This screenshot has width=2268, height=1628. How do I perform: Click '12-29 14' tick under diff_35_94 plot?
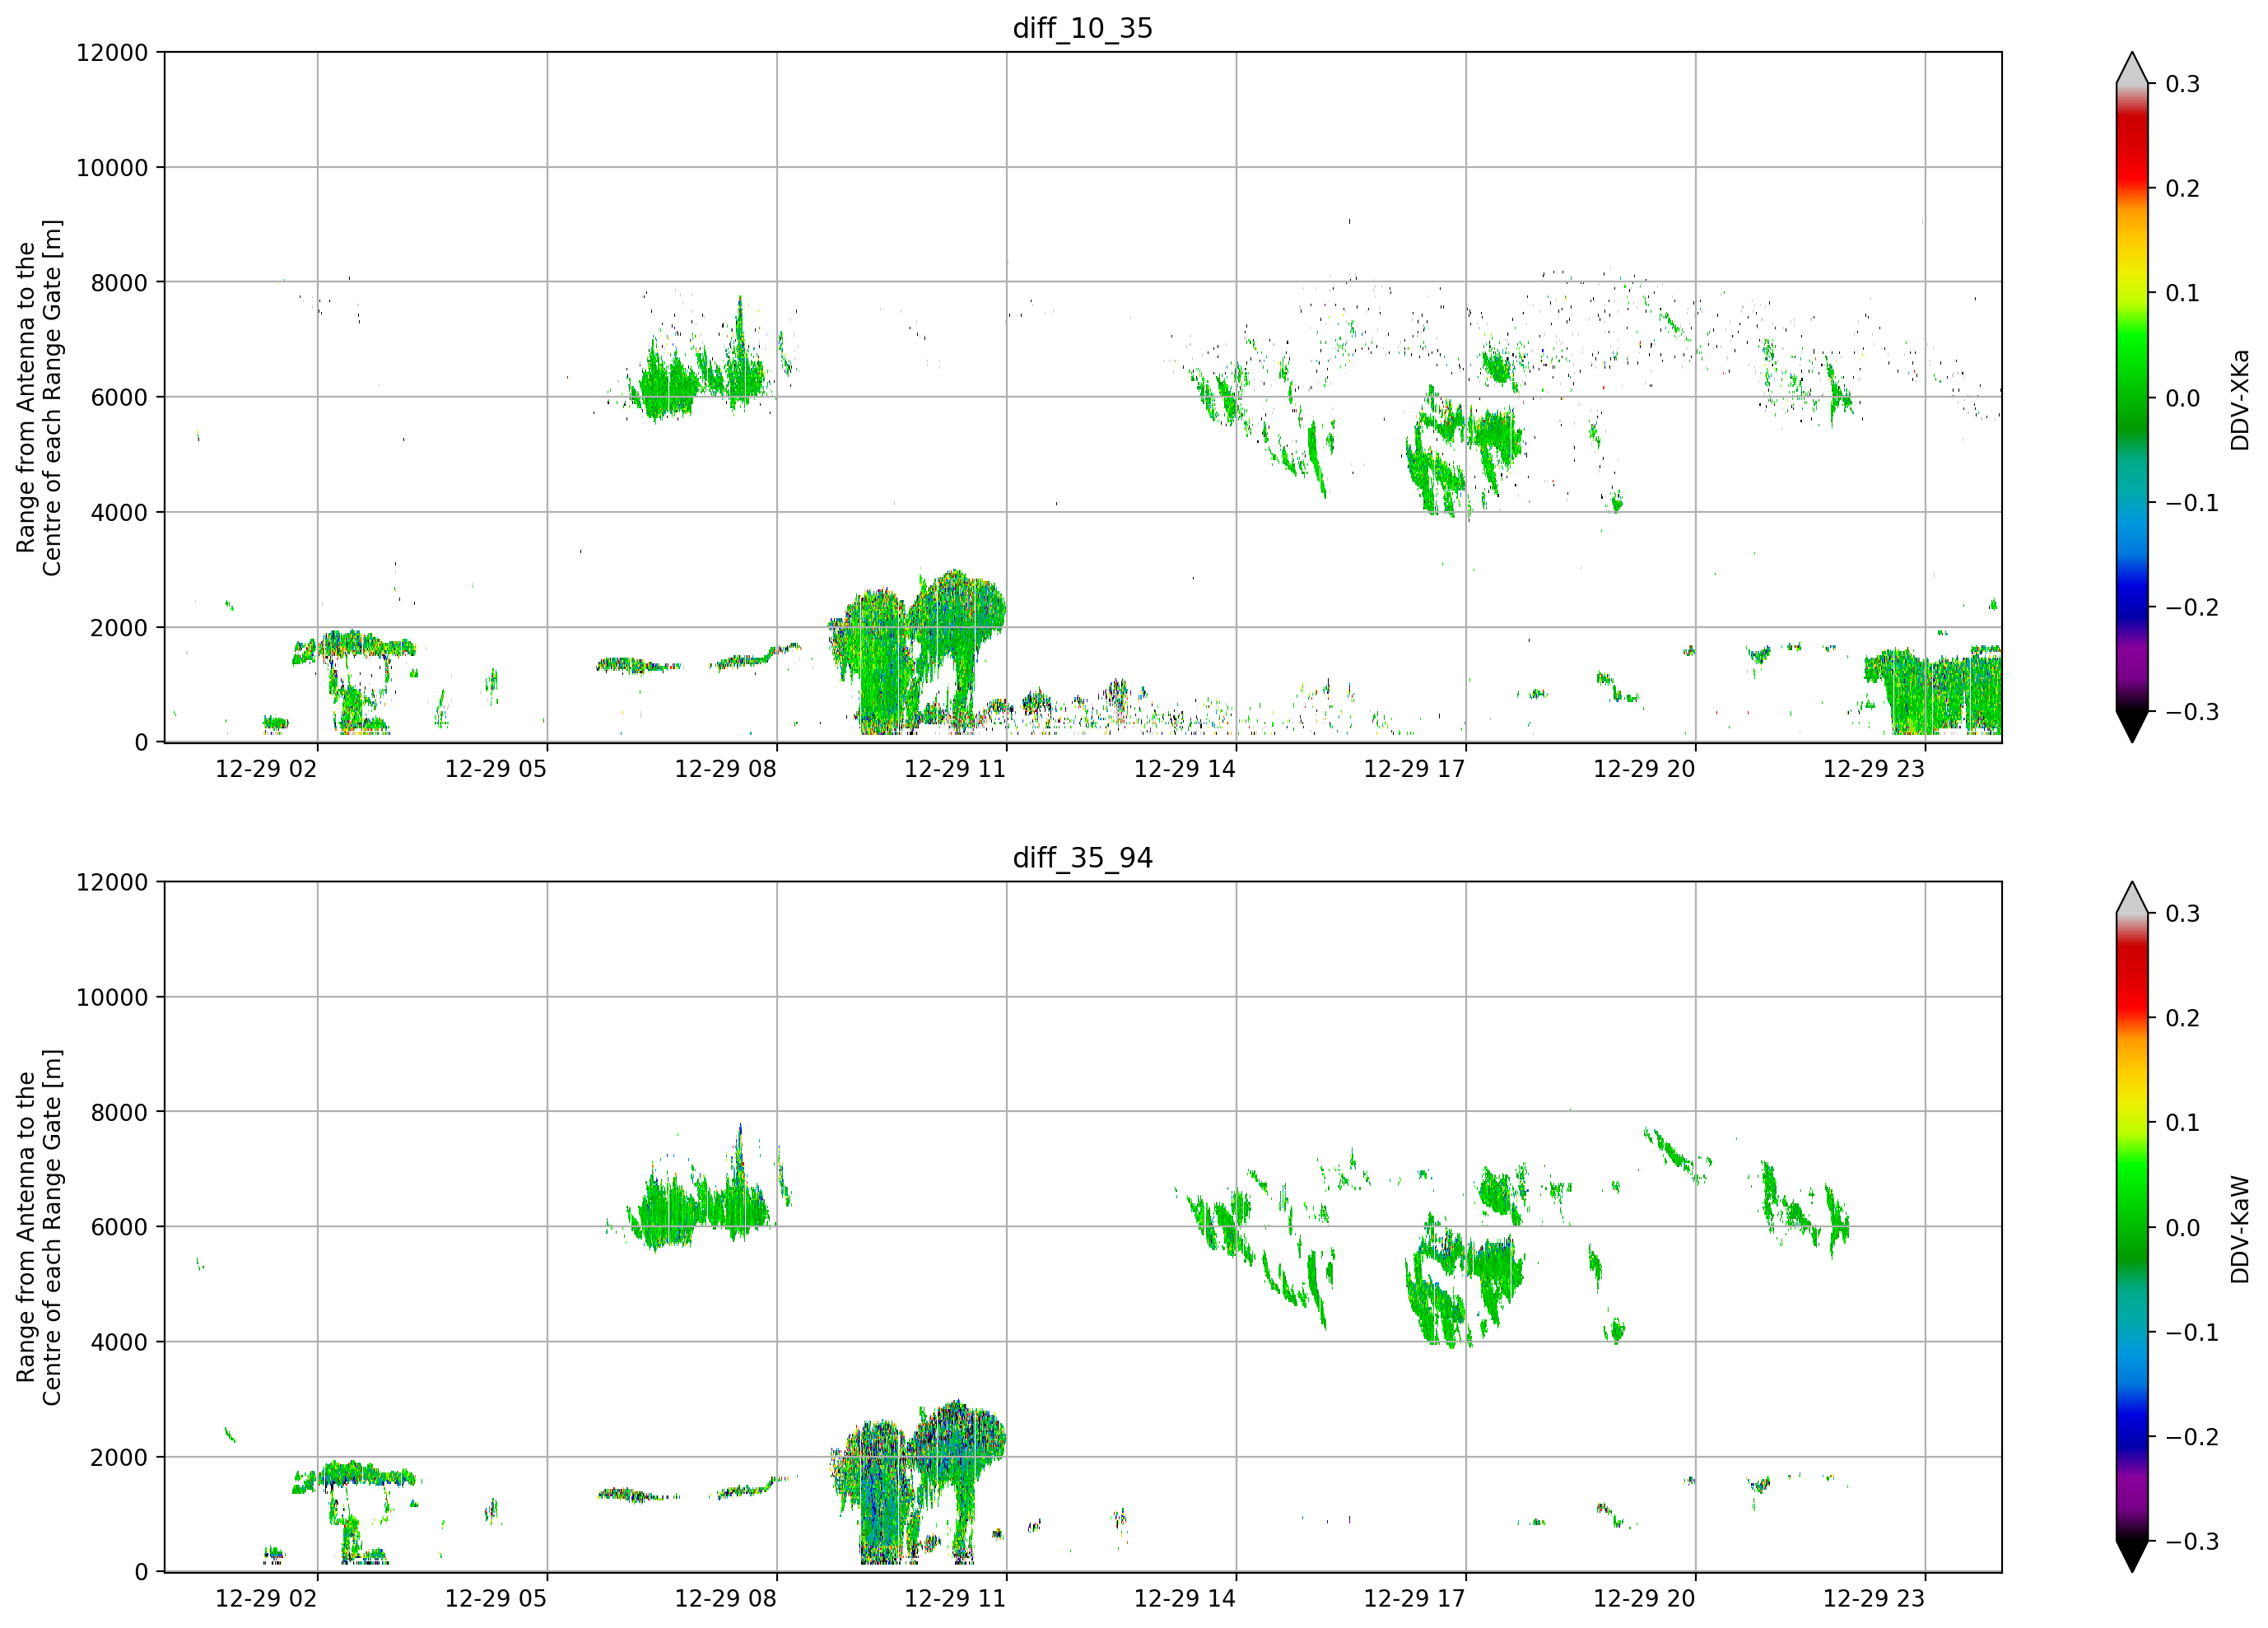pos(1185,1599)
